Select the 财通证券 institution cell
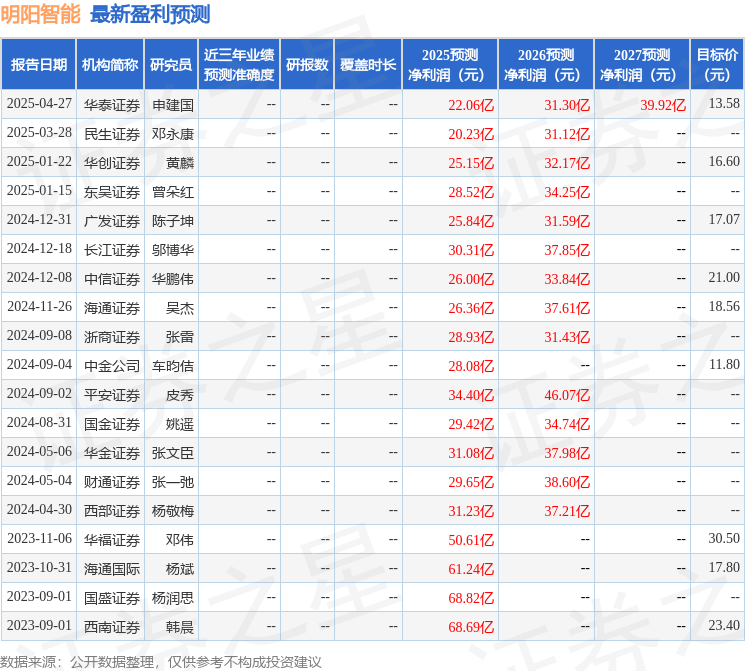745x671 pixels. (112, 482)
